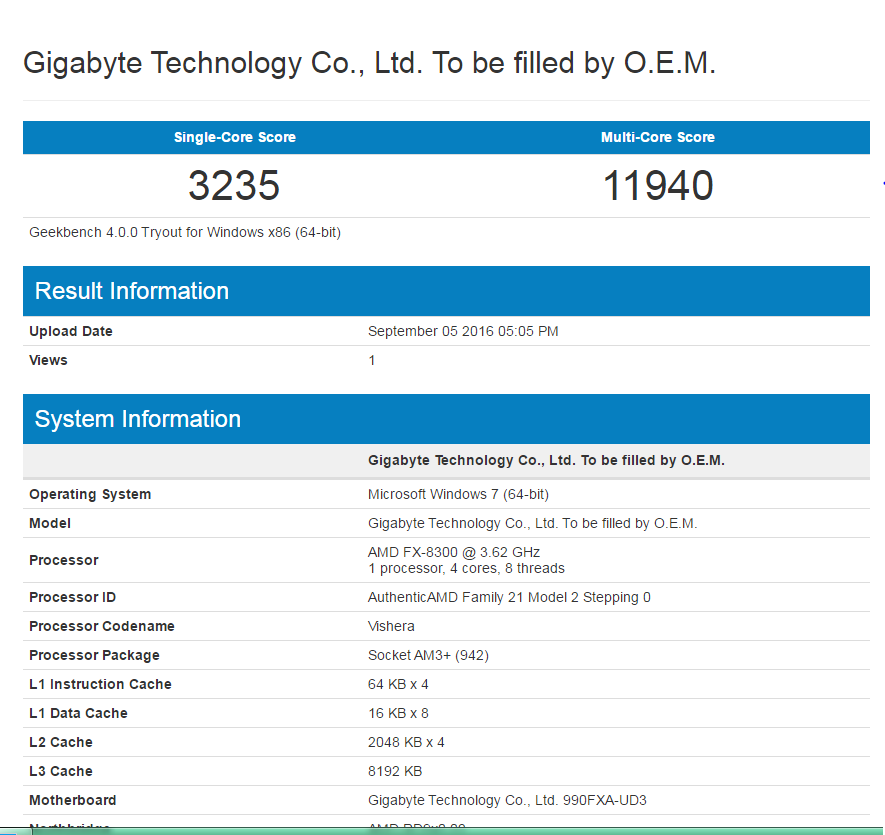Click the Result Information section header

point(446,291)
